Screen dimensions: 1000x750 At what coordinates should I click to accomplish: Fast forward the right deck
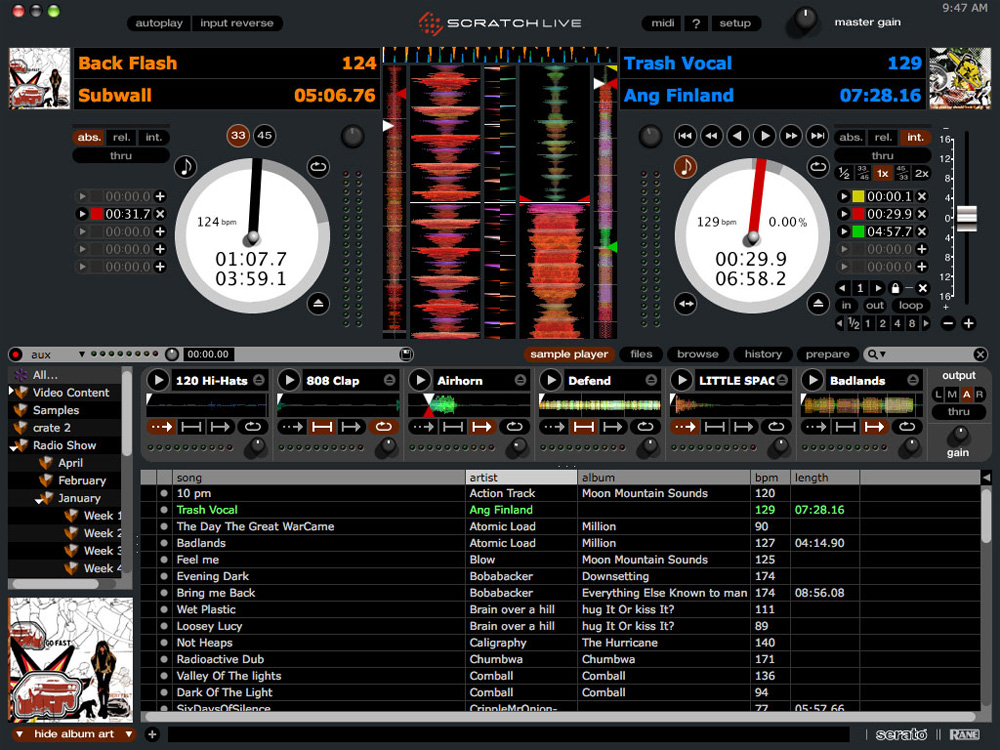791,135
